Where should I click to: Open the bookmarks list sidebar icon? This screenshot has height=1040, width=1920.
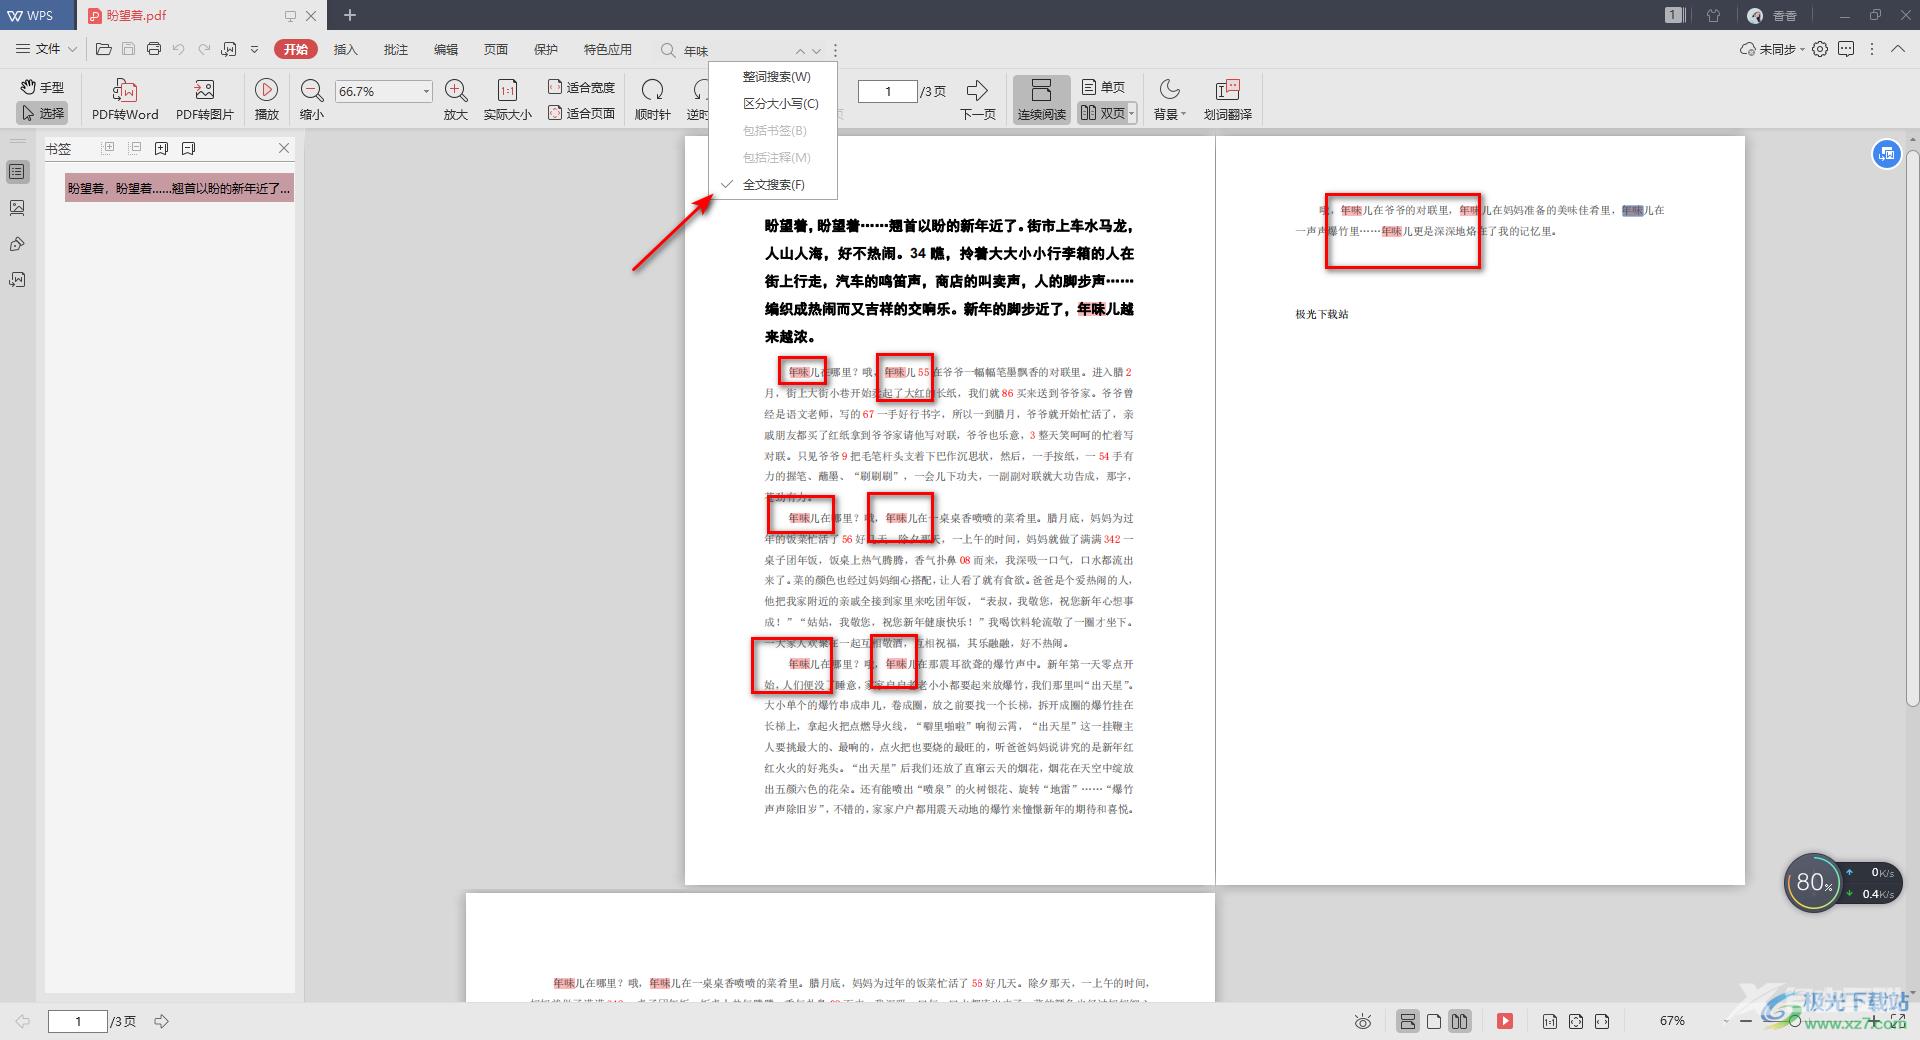(17, 172)
